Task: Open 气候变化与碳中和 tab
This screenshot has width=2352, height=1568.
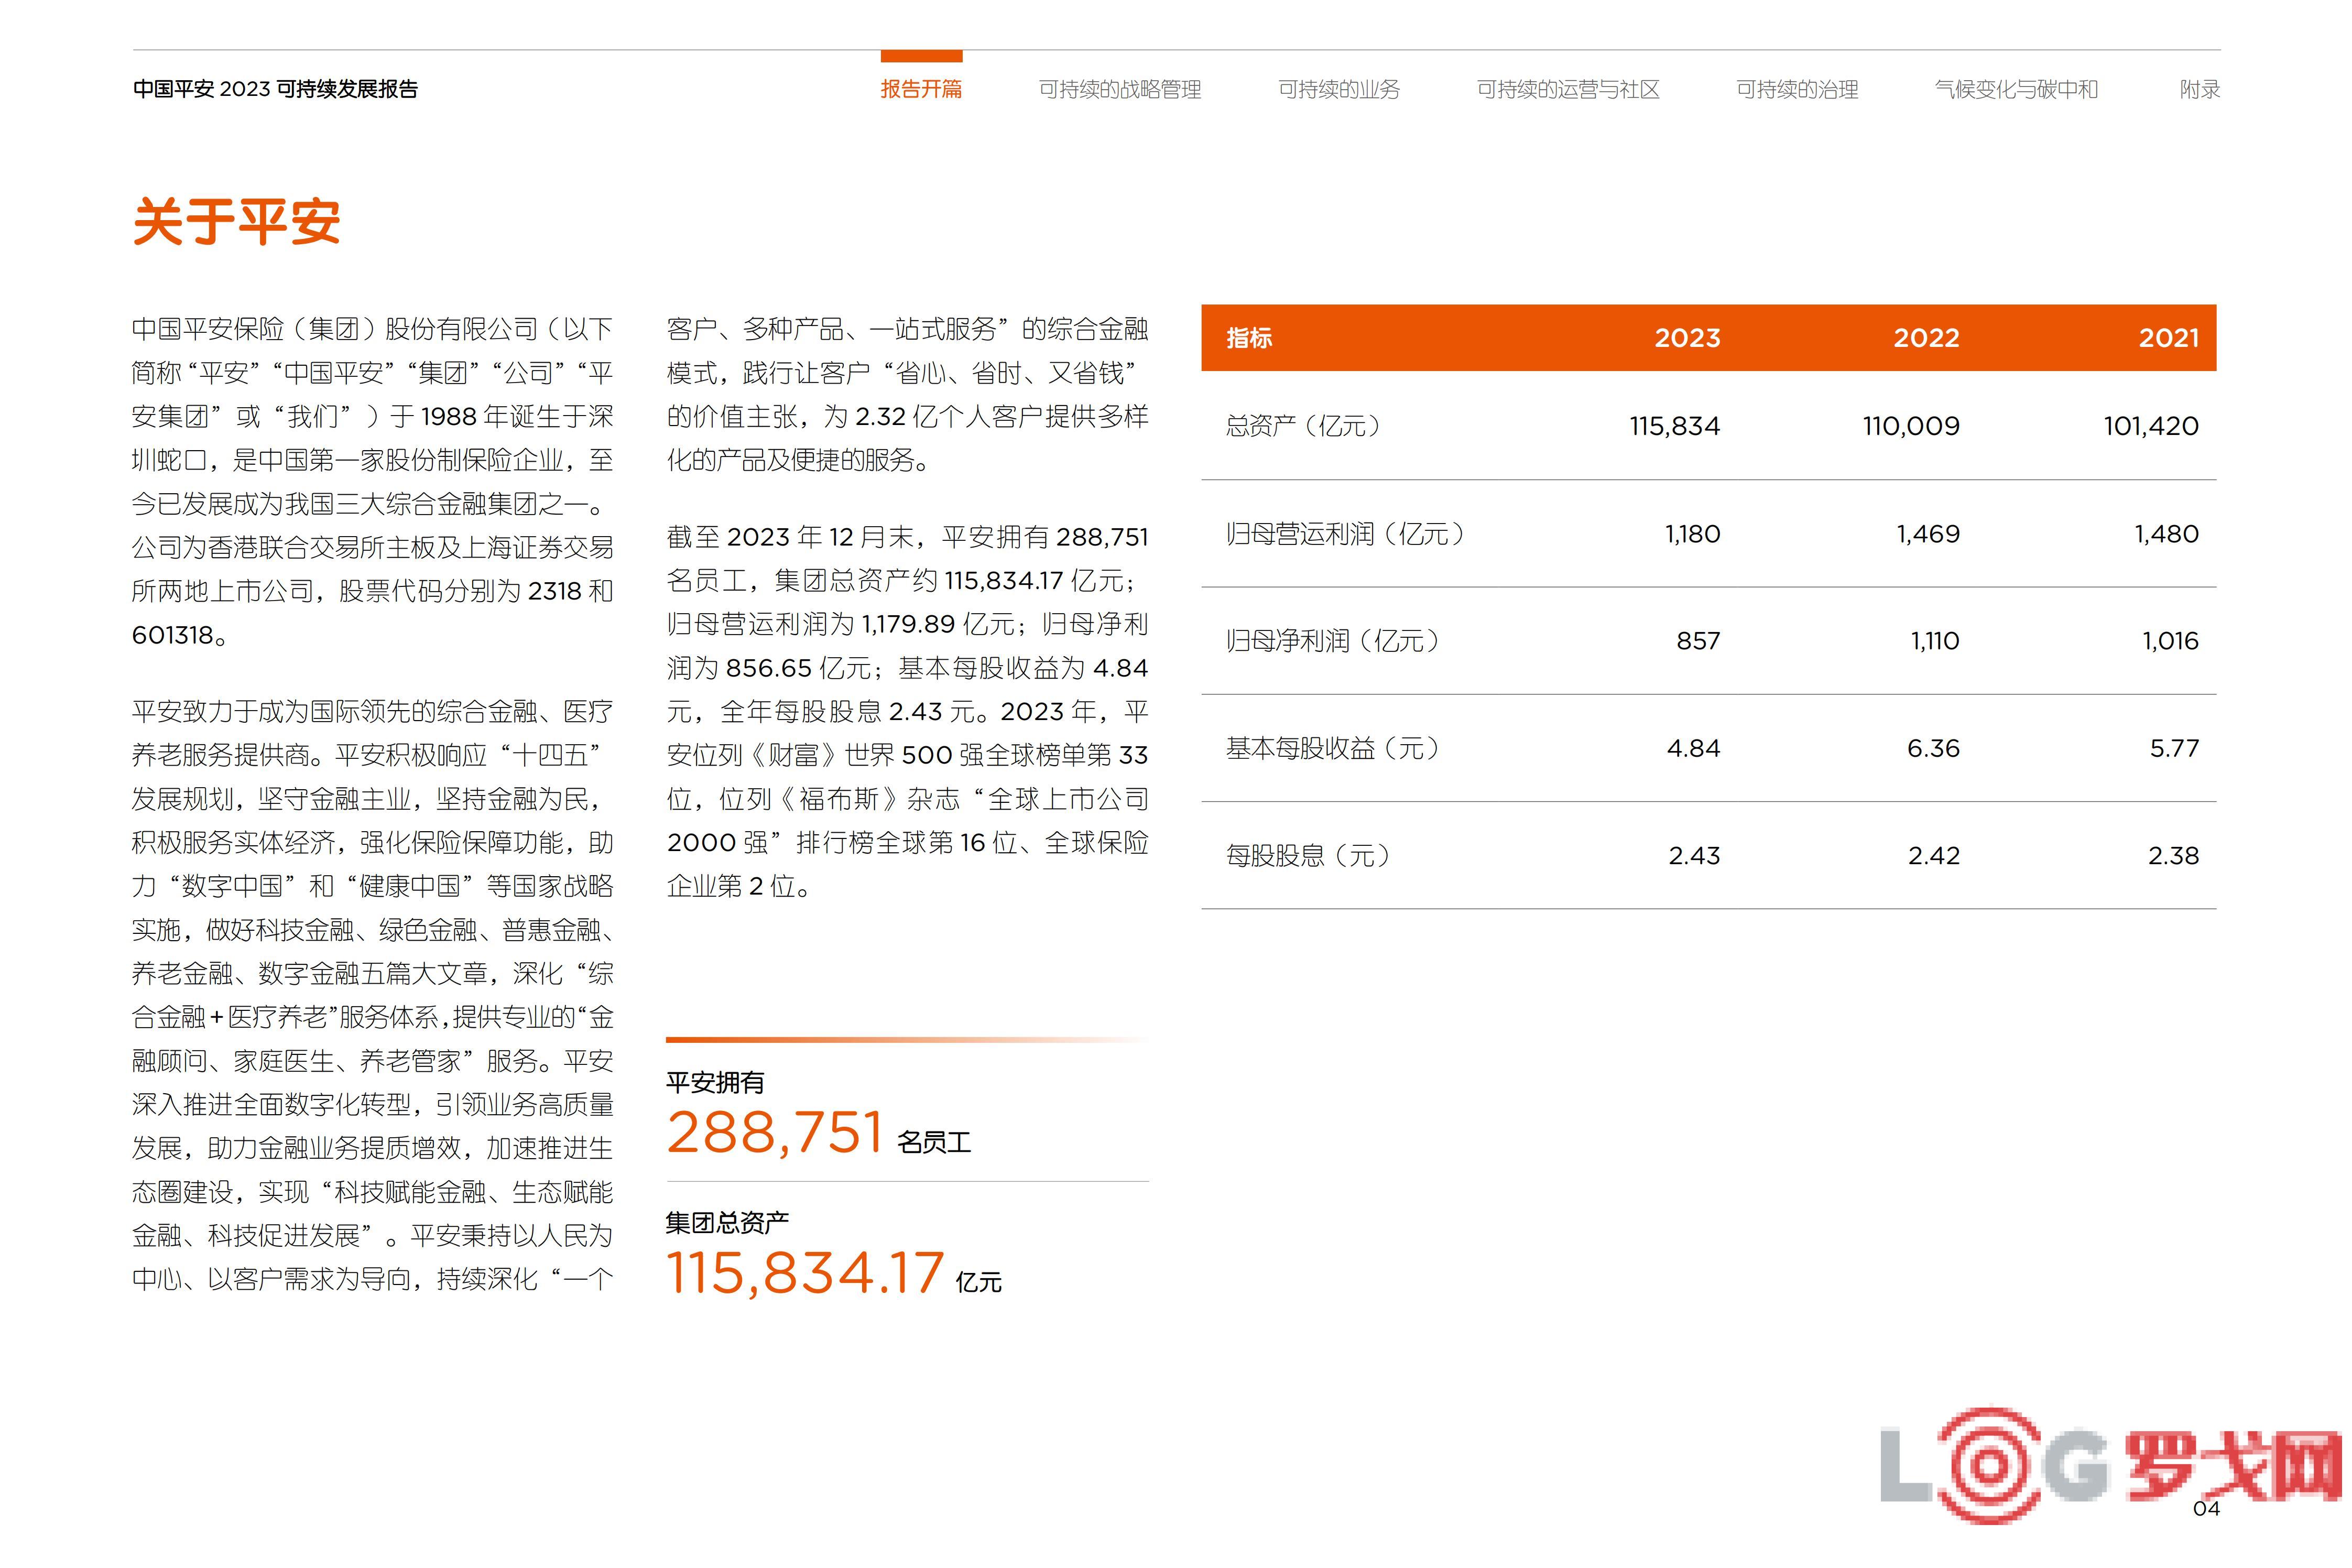Action: click(2015, 89)
